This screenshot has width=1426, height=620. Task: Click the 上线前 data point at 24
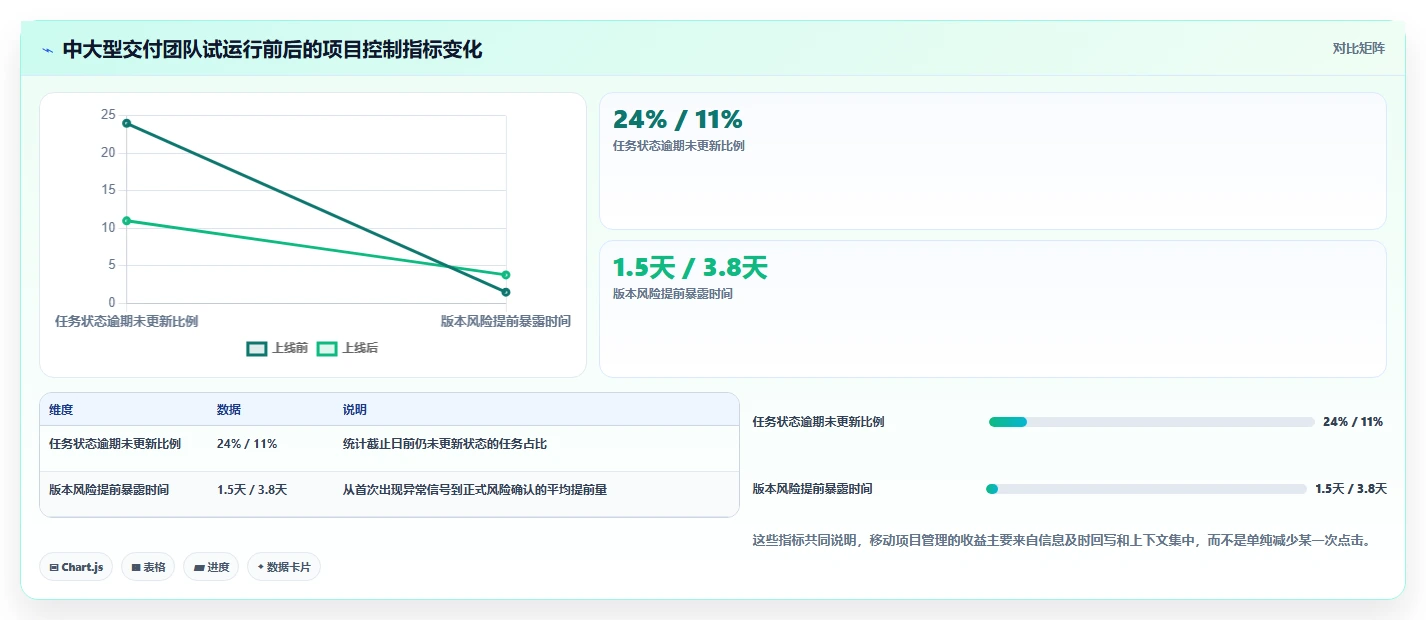(126, 123)
